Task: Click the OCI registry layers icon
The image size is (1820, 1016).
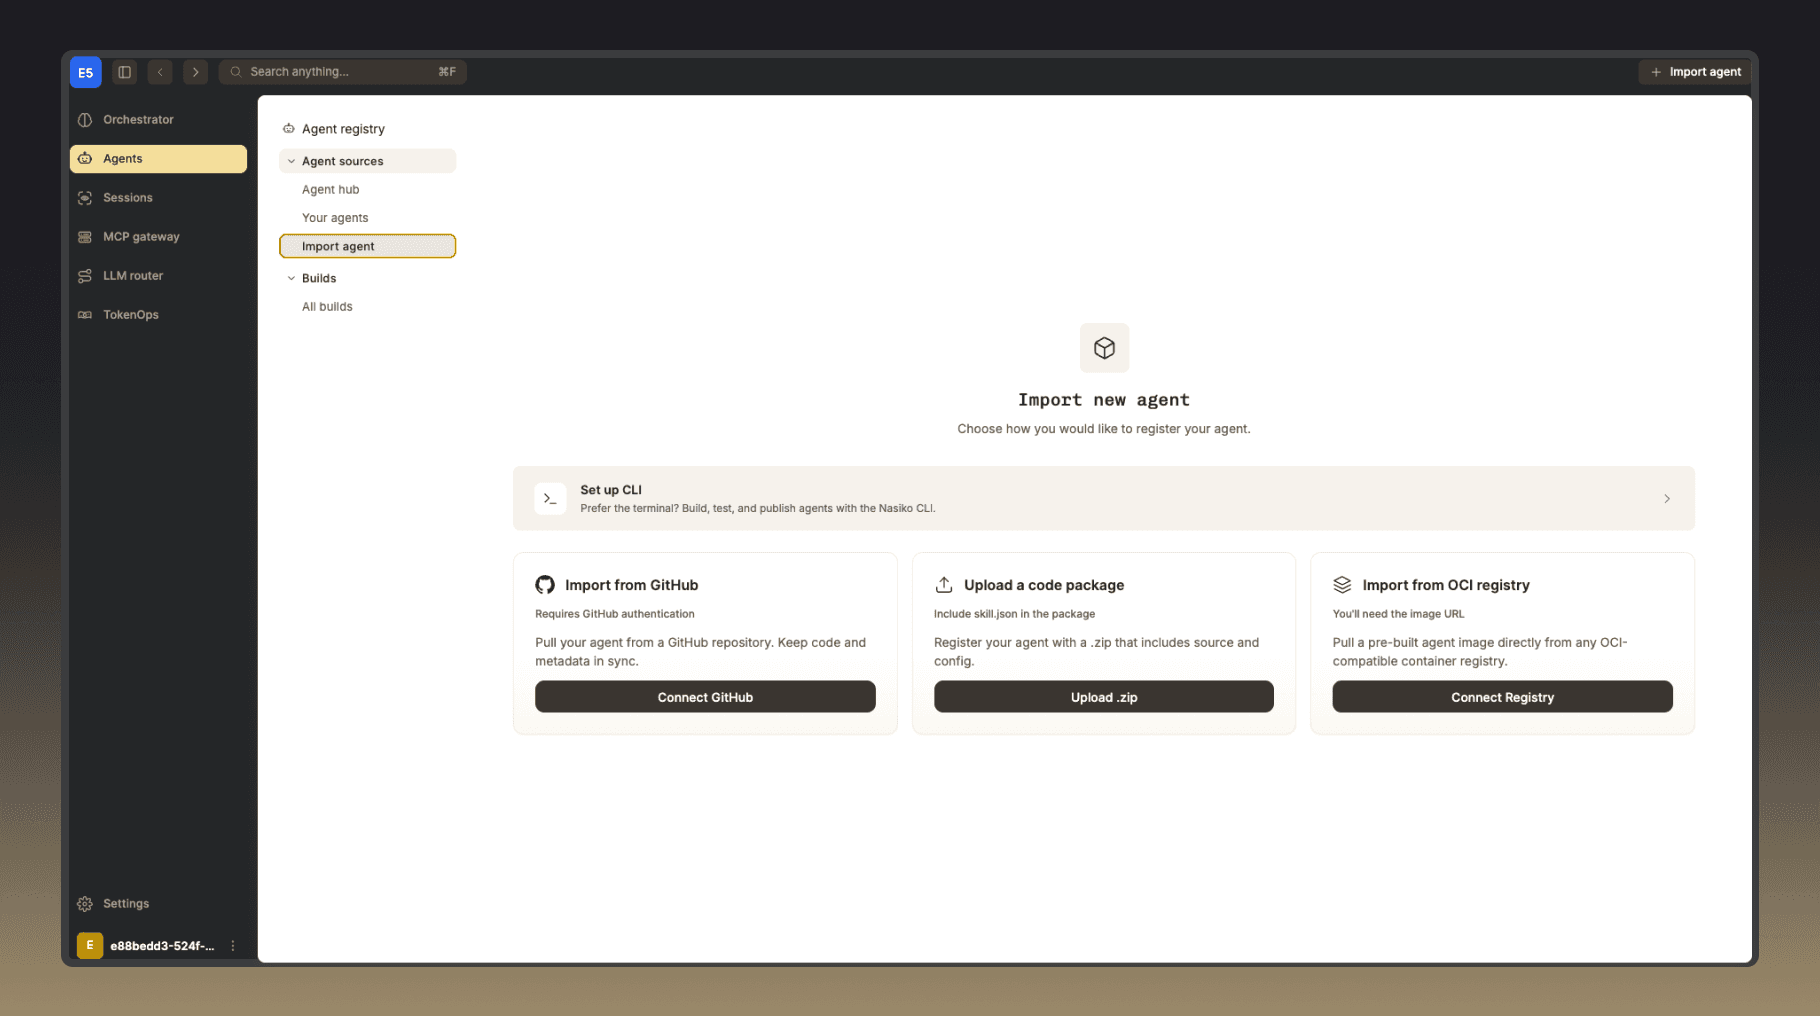Action: pyautogui.click(x=1342, y=585)
